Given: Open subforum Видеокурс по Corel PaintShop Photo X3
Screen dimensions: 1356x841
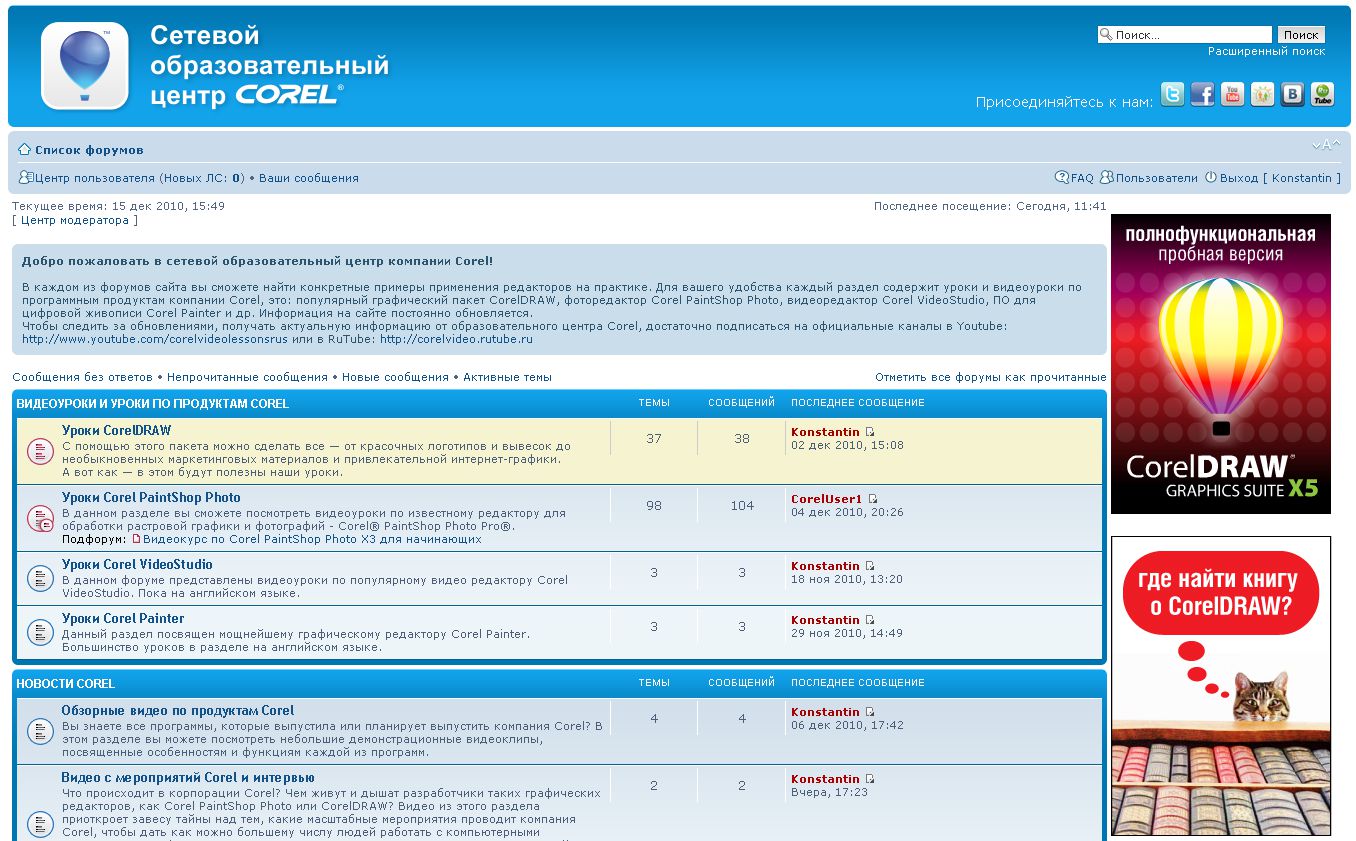Looking at the screenshot, I should 312,539.
